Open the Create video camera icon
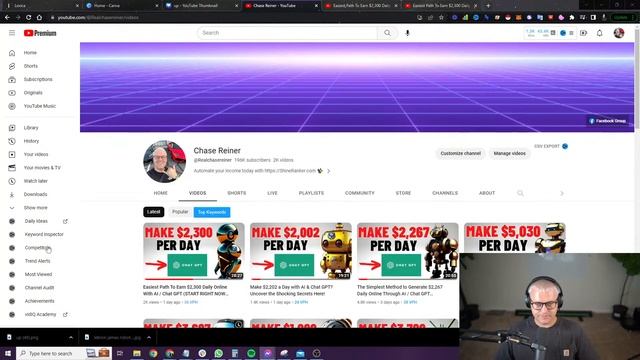 point(583,33)
